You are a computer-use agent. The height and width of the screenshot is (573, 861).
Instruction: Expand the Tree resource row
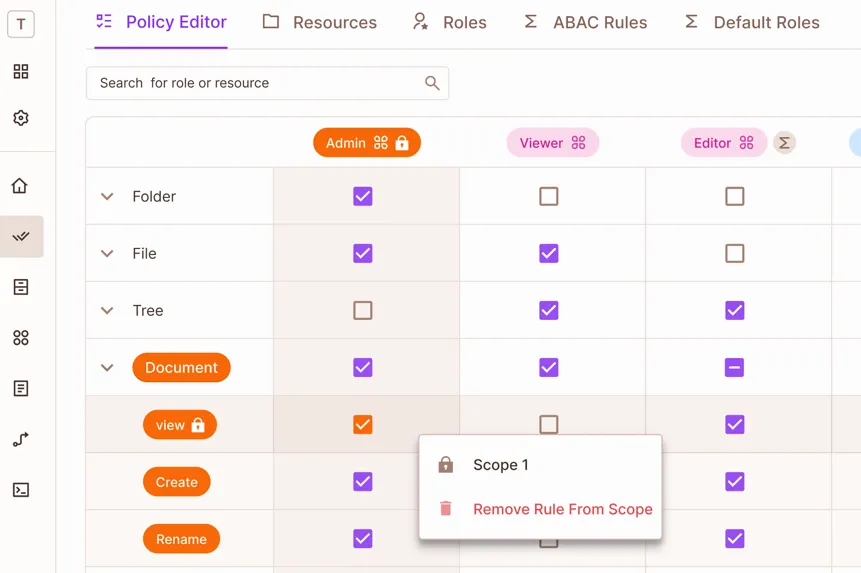107,311
